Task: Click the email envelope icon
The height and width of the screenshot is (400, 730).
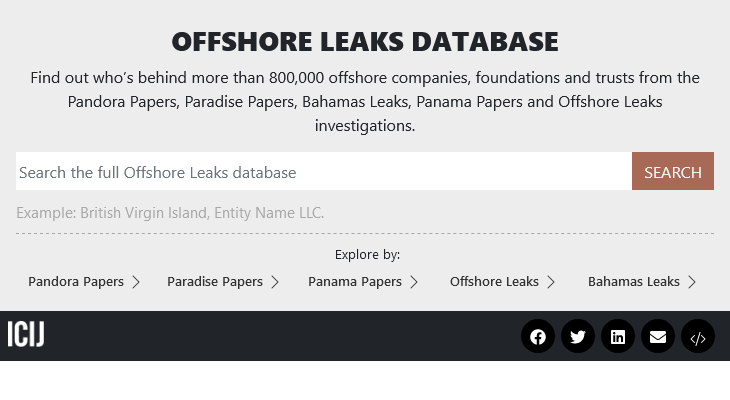Action: coord(658,336)
